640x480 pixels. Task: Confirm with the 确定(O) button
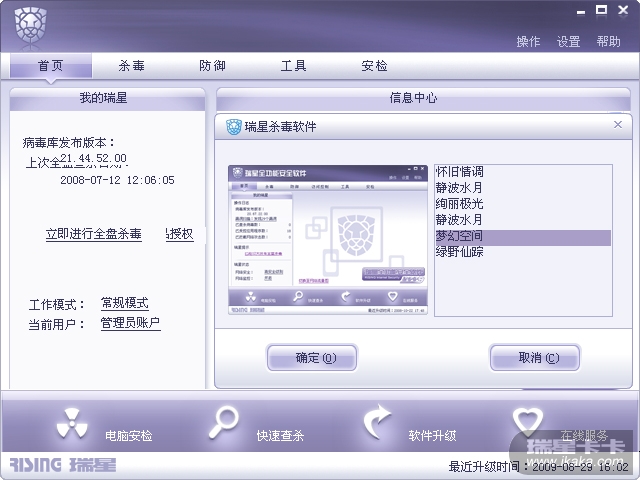(x=312, y=358)
